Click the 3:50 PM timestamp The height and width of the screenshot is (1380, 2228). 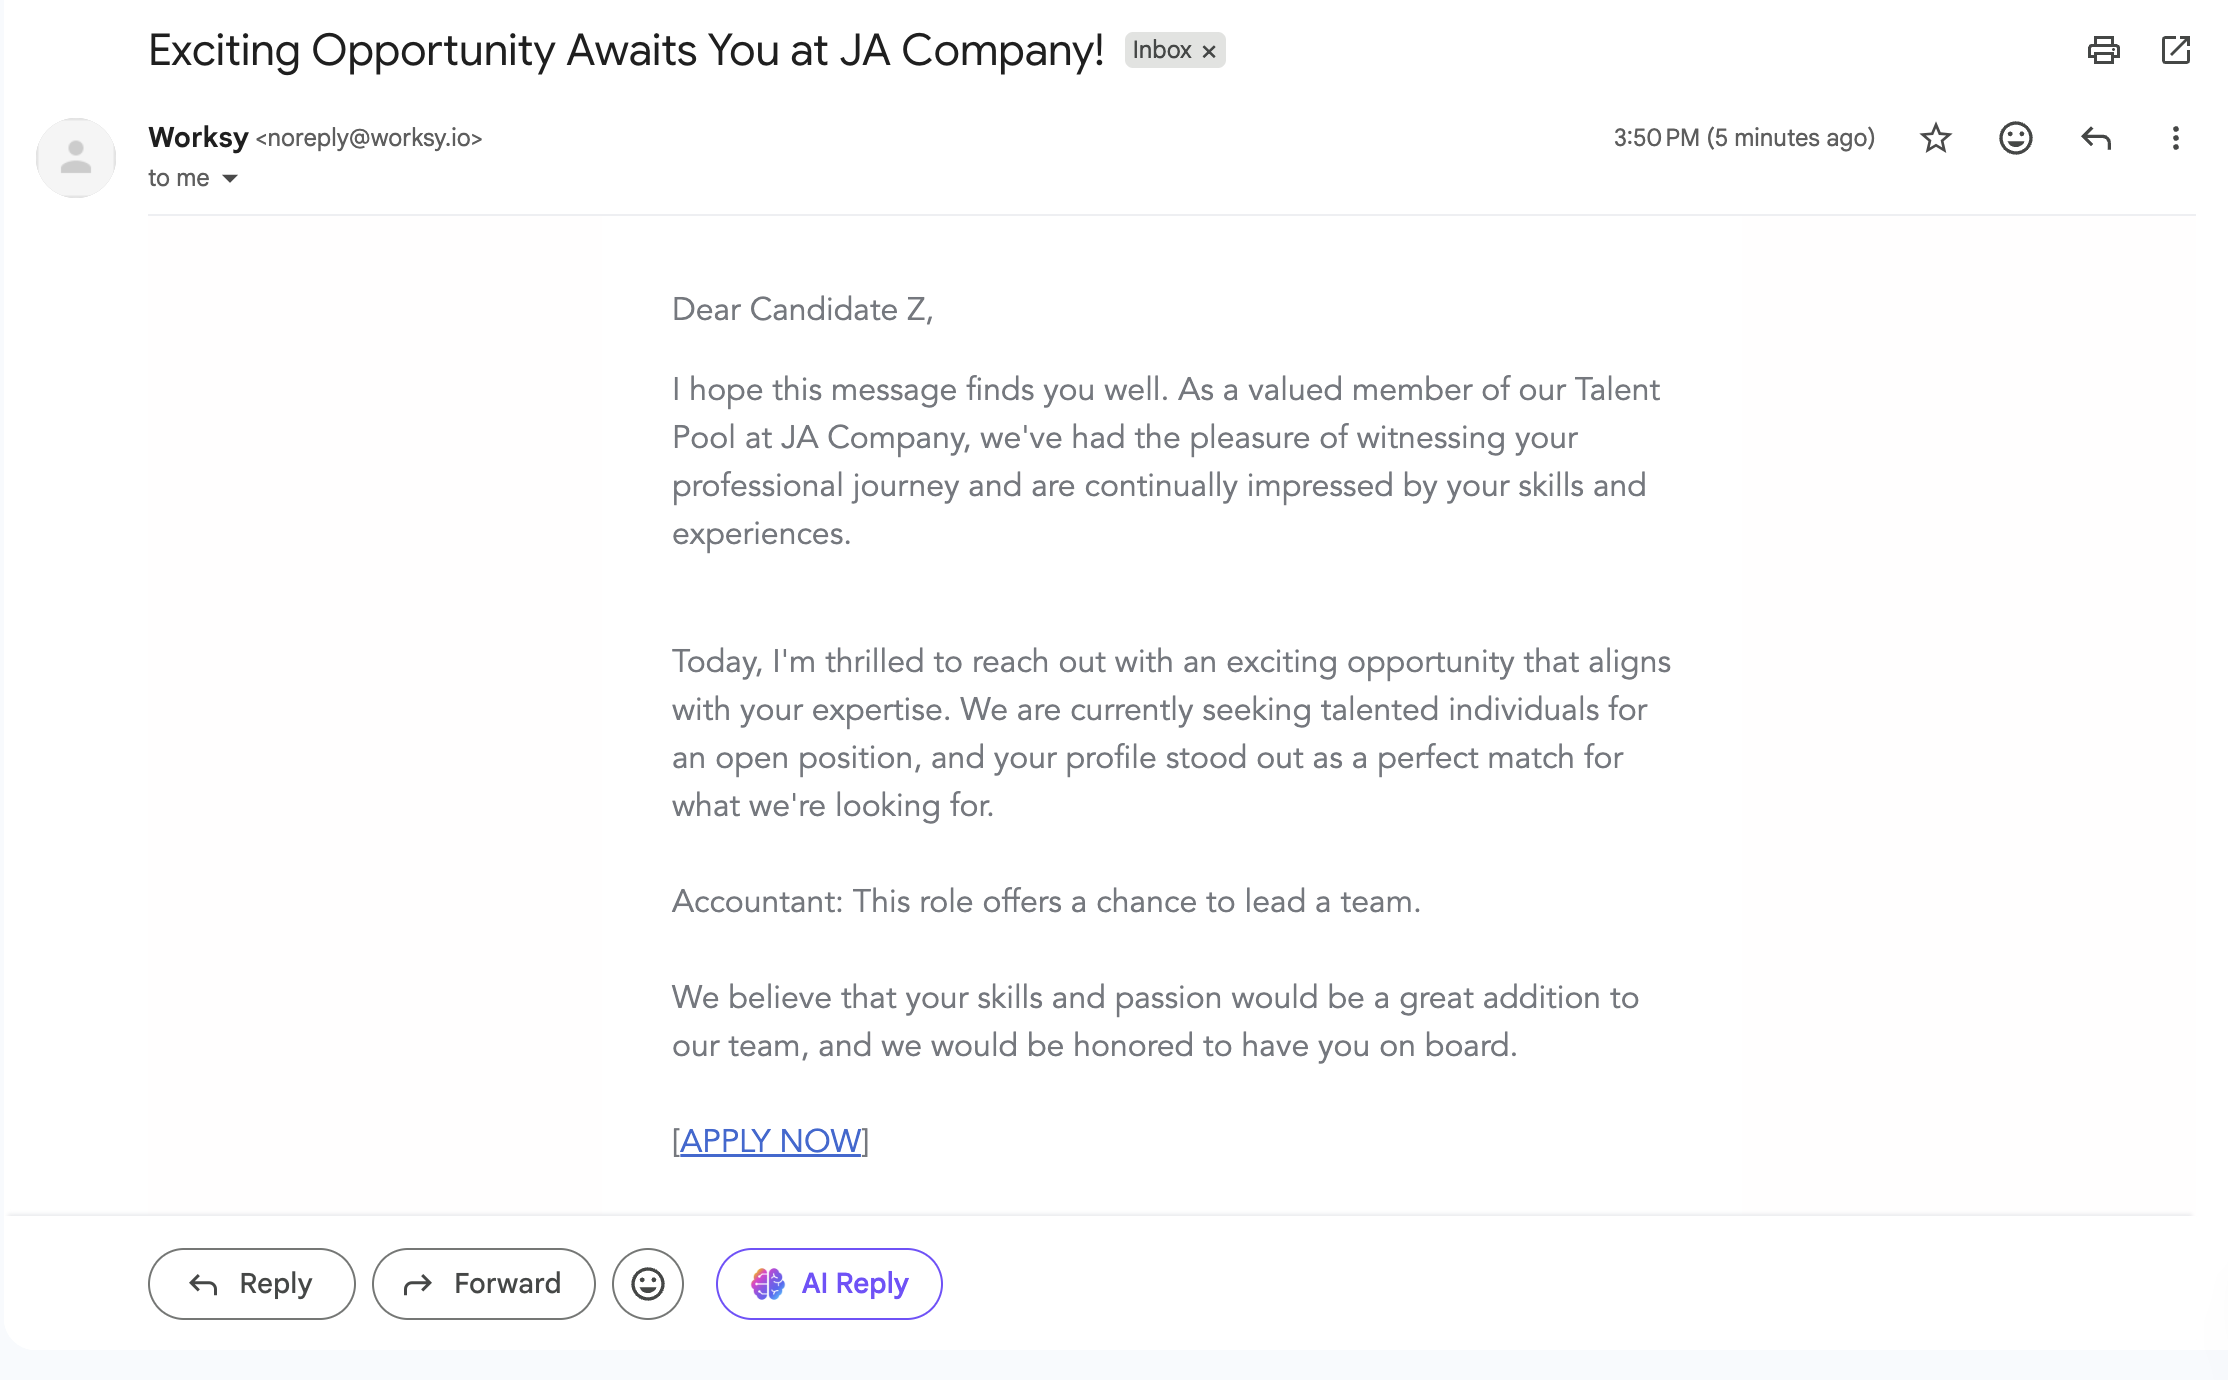(1744, 138)
